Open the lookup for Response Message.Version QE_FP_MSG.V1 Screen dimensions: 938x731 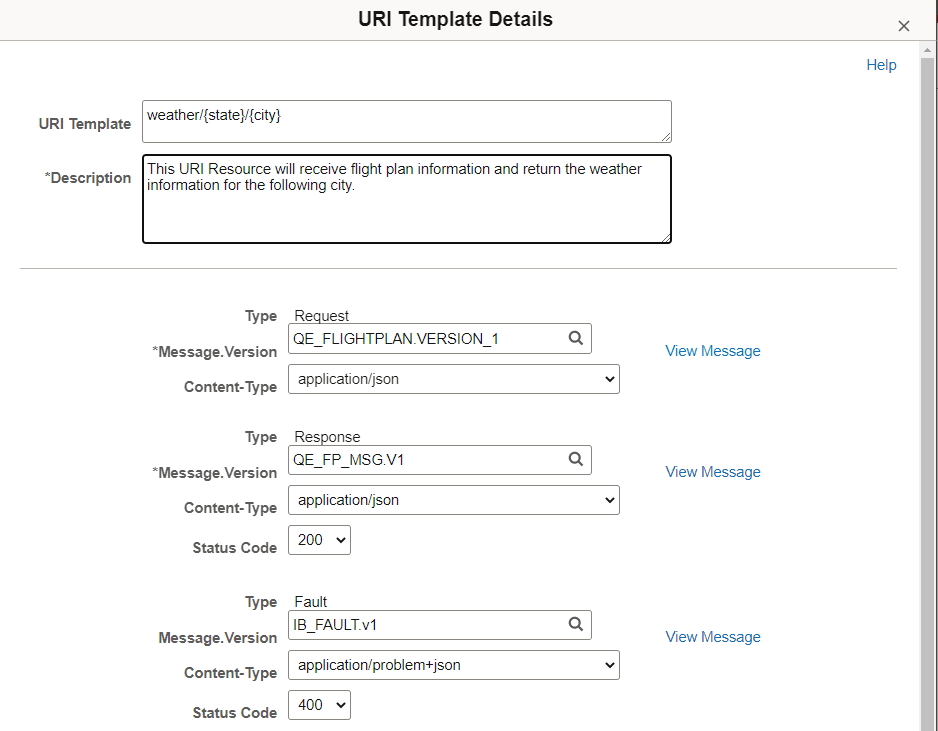point(576,459)
